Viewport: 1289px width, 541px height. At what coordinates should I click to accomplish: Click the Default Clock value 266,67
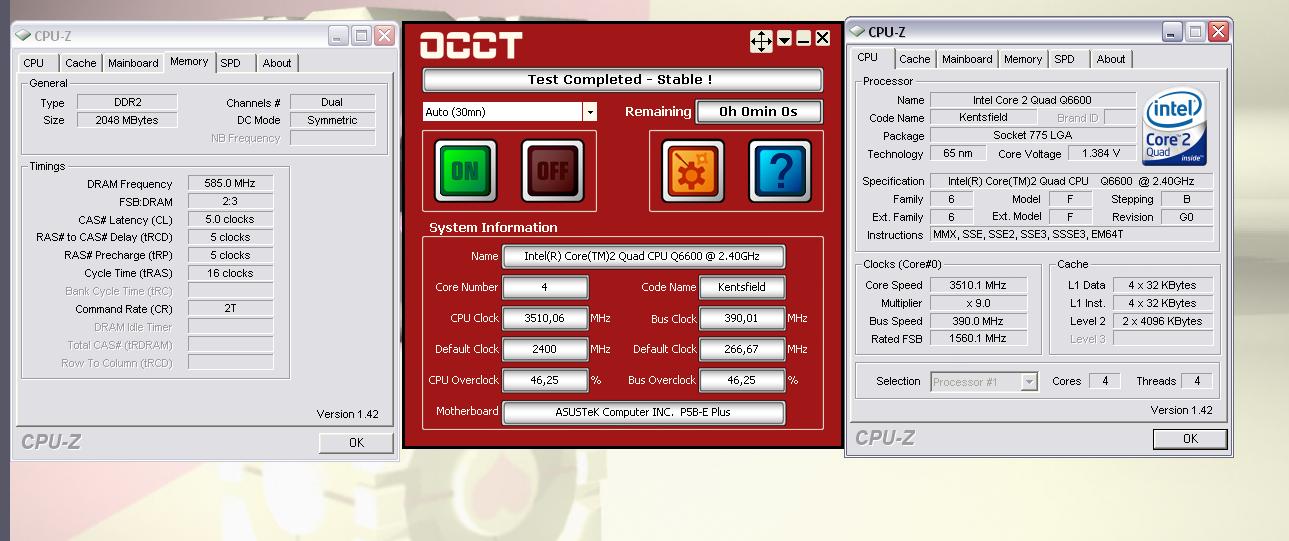pyautogui.click(x=742, y=349)
